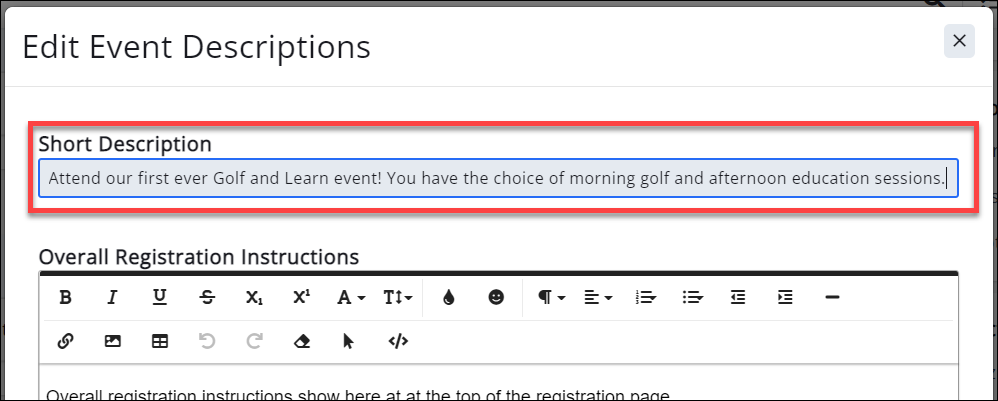Image resolution: width=998 pixels, height=401 pixels.
Task: Apply strikethrough formatting
Action: coord(206,297)
